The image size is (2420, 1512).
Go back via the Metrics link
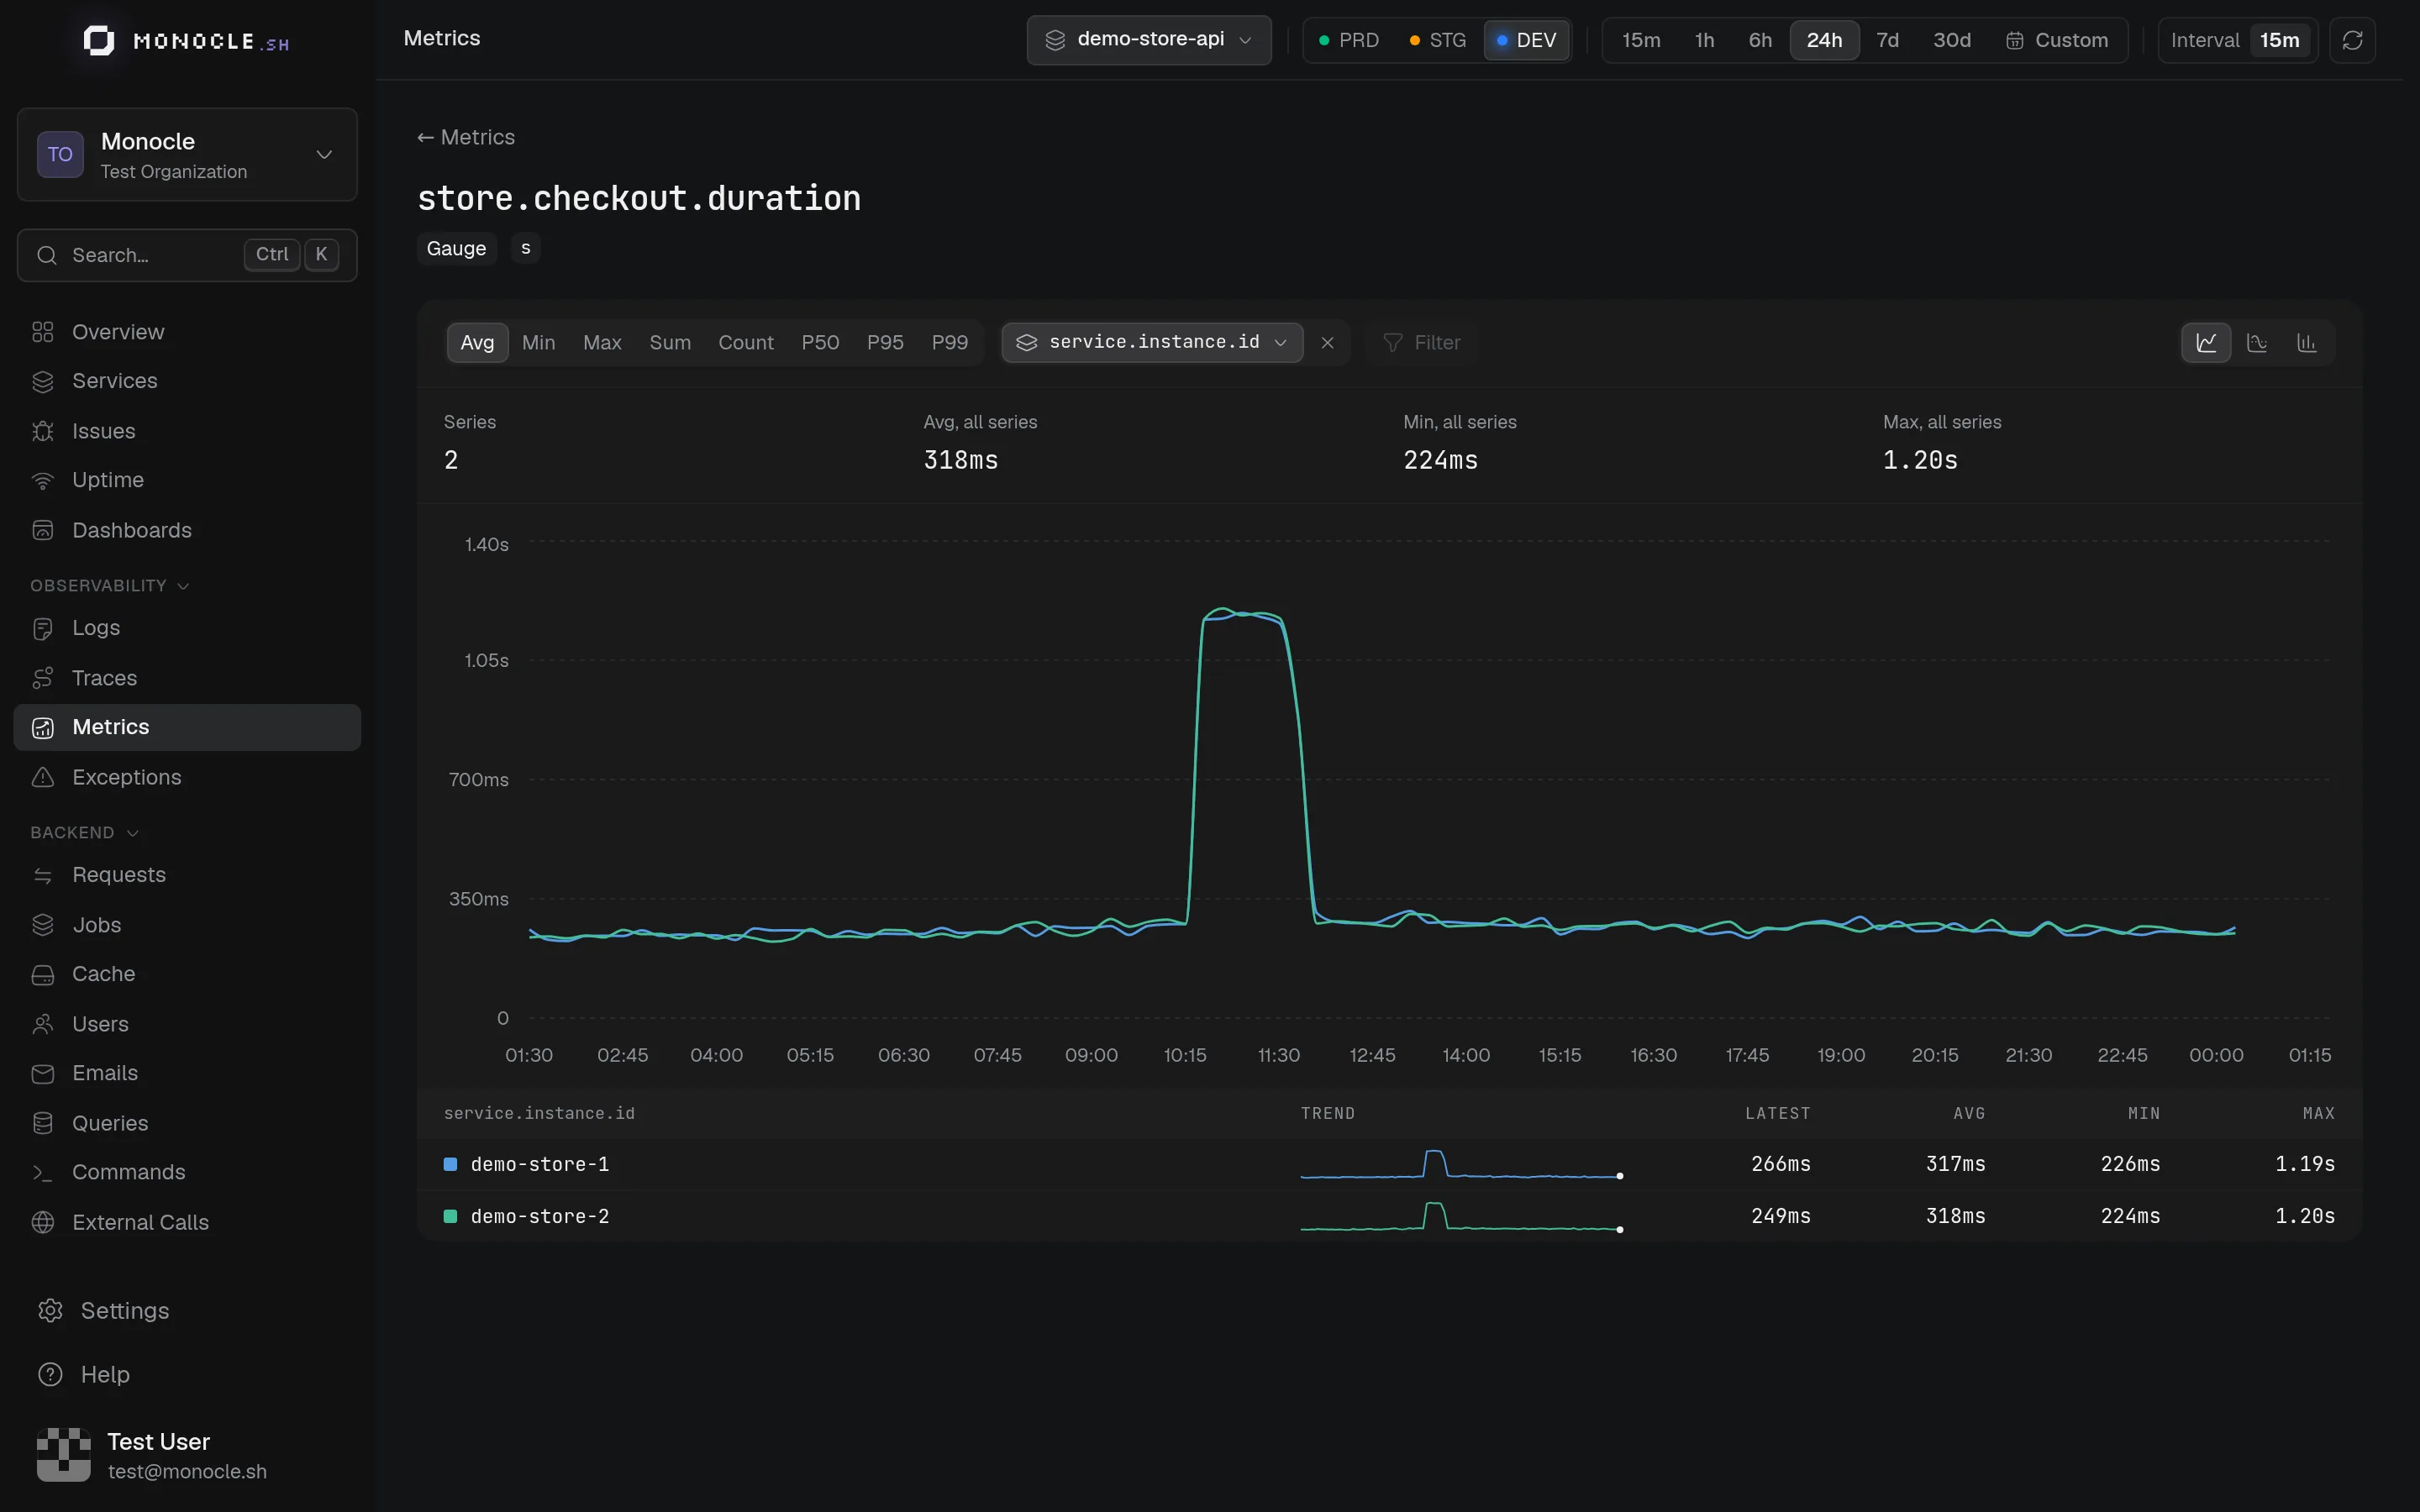466,138
